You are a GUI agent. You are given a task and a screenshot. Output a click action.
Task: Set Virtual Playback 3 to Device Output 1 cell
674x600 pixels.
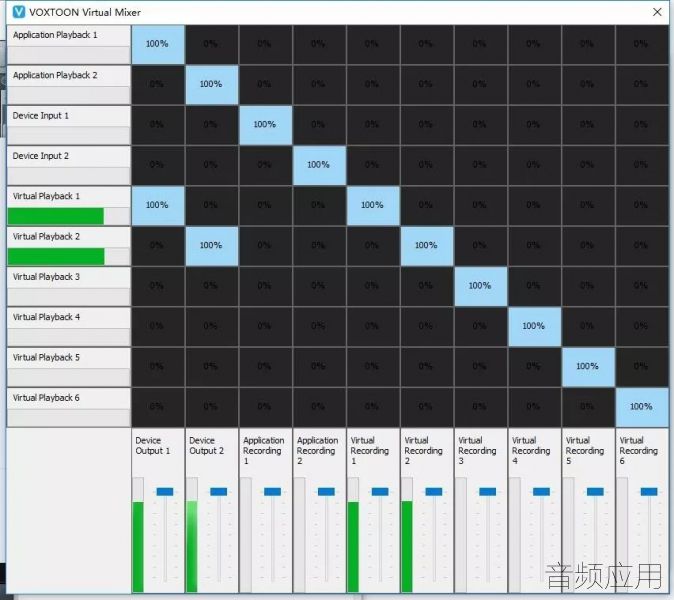(x=158, y=286)
